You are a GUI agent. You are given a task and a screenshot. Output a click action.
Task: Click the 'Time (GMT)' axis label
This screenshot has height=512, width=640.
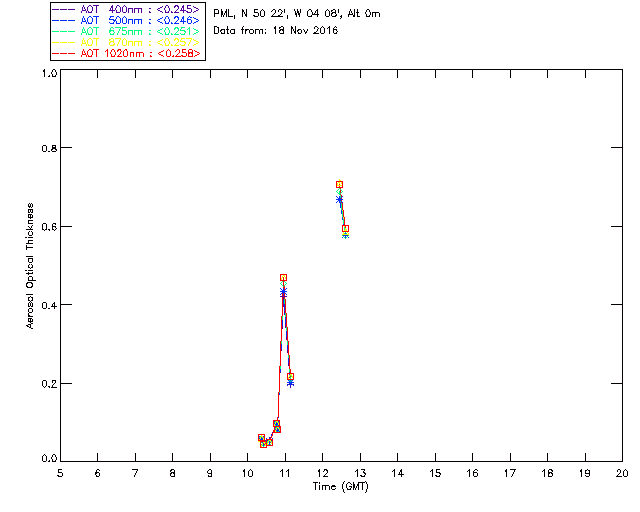pyautogui.click(x=340, y=487)
